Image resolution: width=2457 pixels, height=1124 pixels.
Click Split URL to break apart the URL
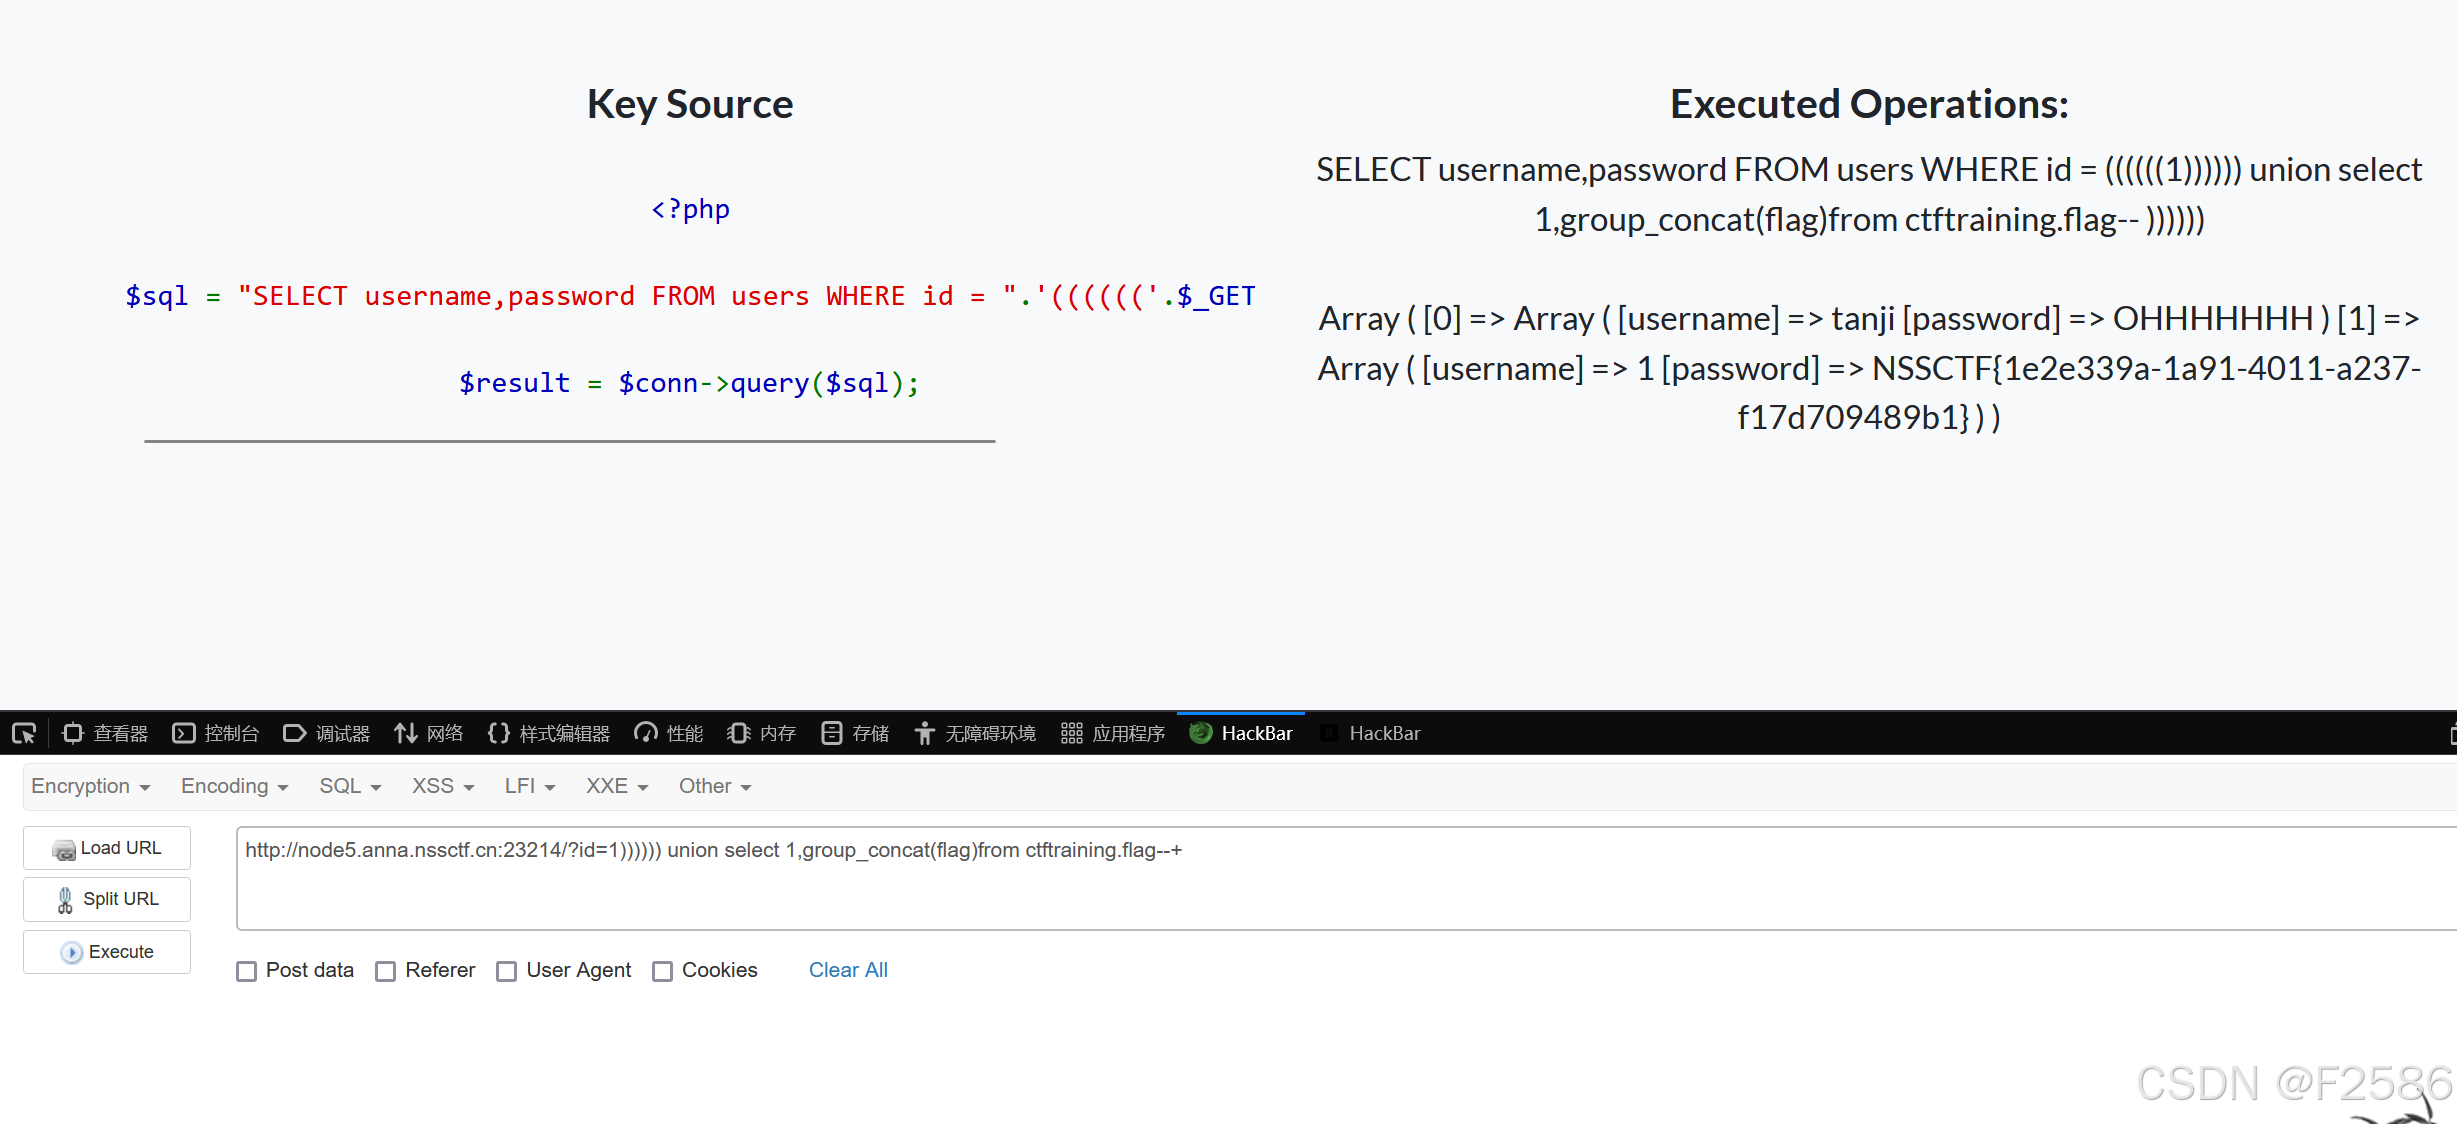(x=106, y=899)
